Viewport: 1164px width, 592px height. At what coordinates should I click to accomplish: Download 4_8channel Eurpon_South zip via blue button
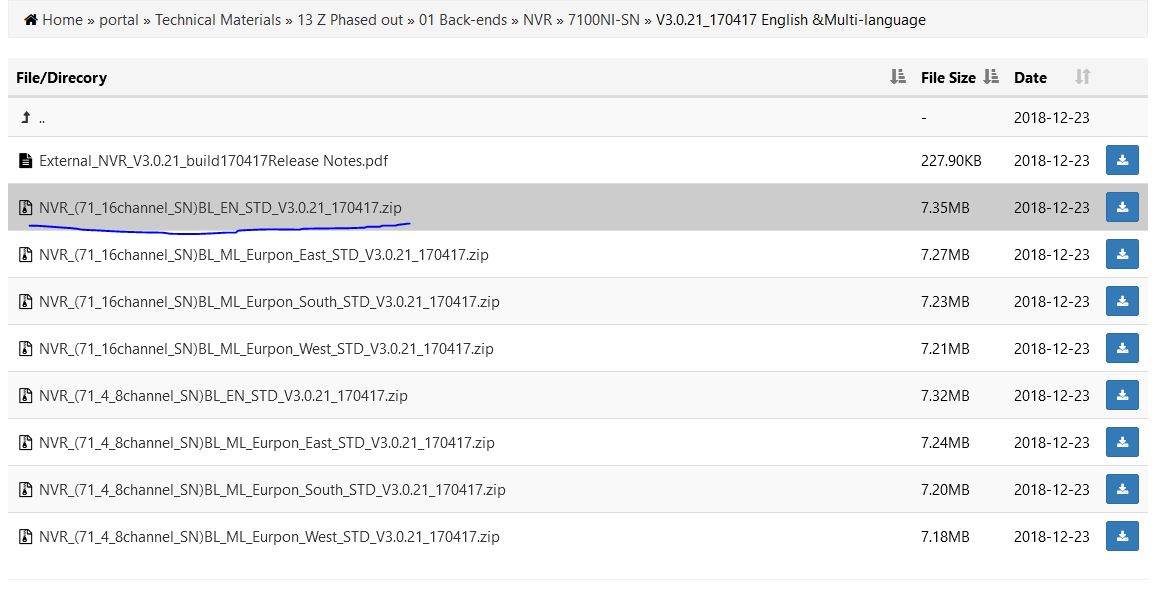(x=1122, y=489)
